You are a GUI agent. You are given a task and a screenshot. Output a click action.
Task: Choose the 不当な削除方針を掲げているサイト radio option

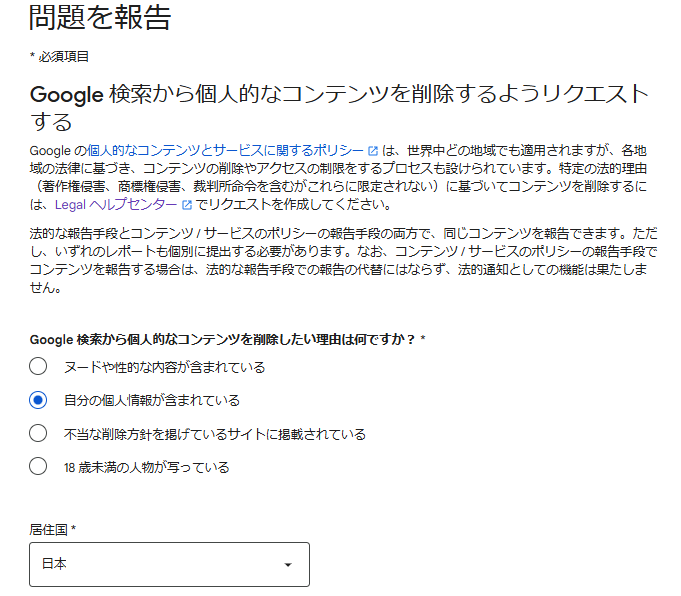[38, 434]
